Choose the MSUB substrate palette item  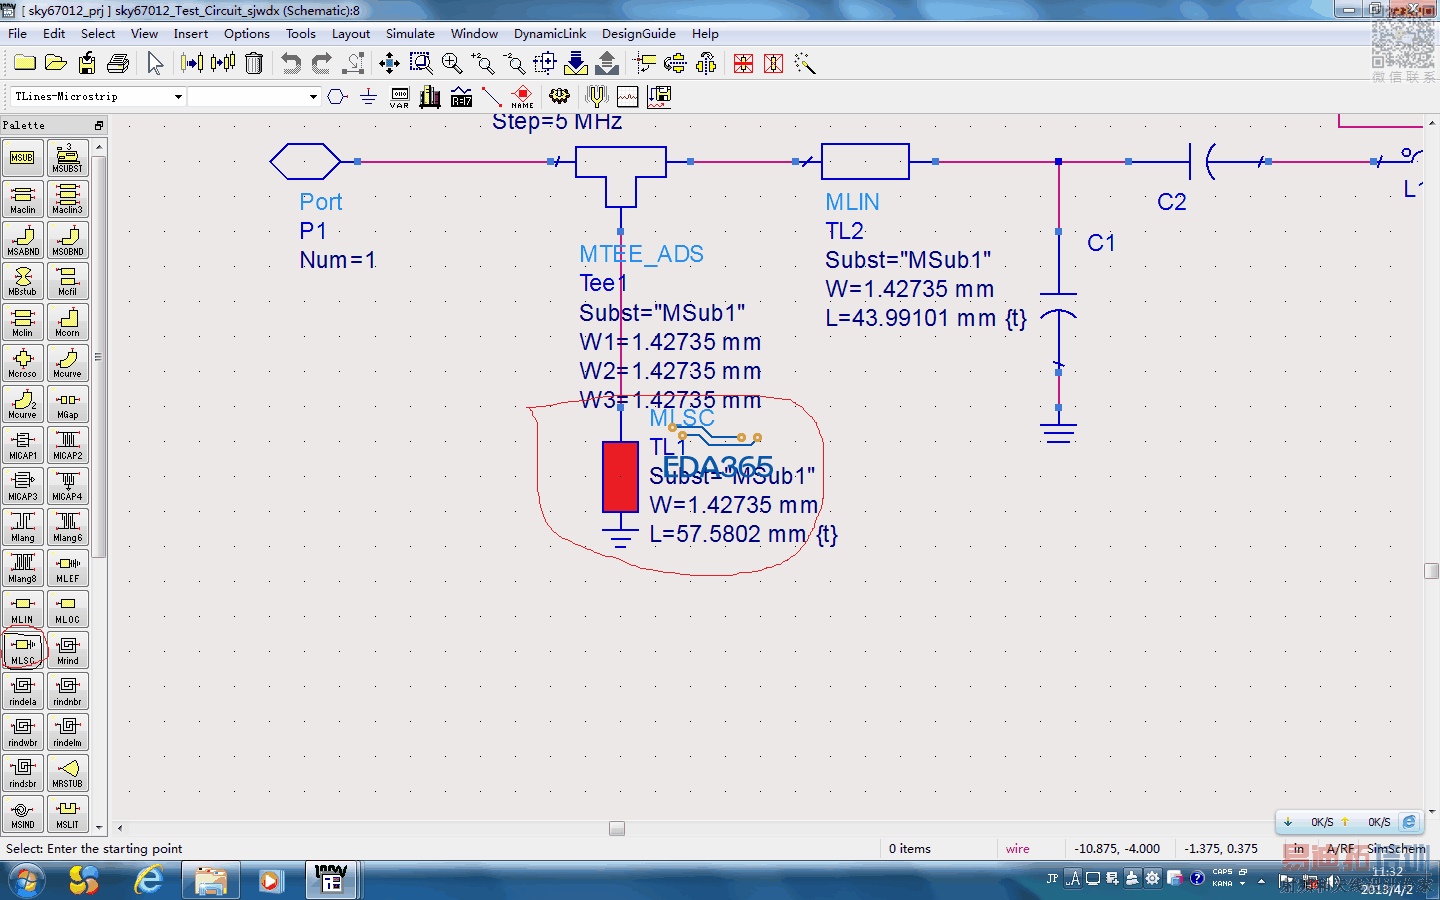pos(23,158)
